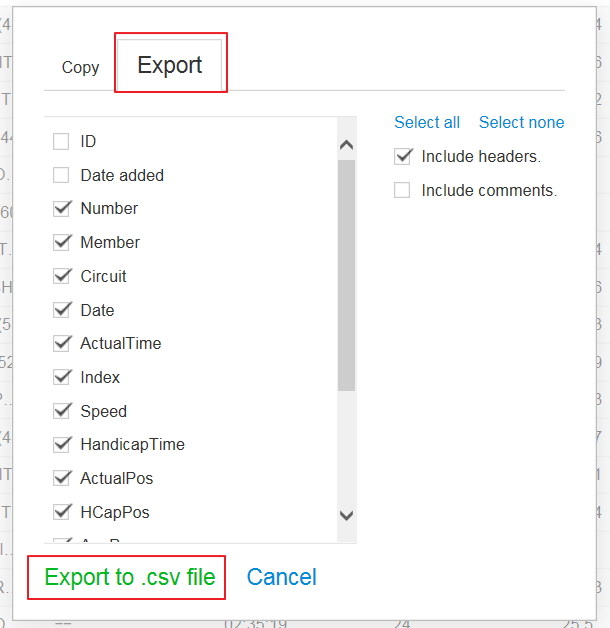
Task: Click the scroll down arrow in column list
Action: [346, 515]
